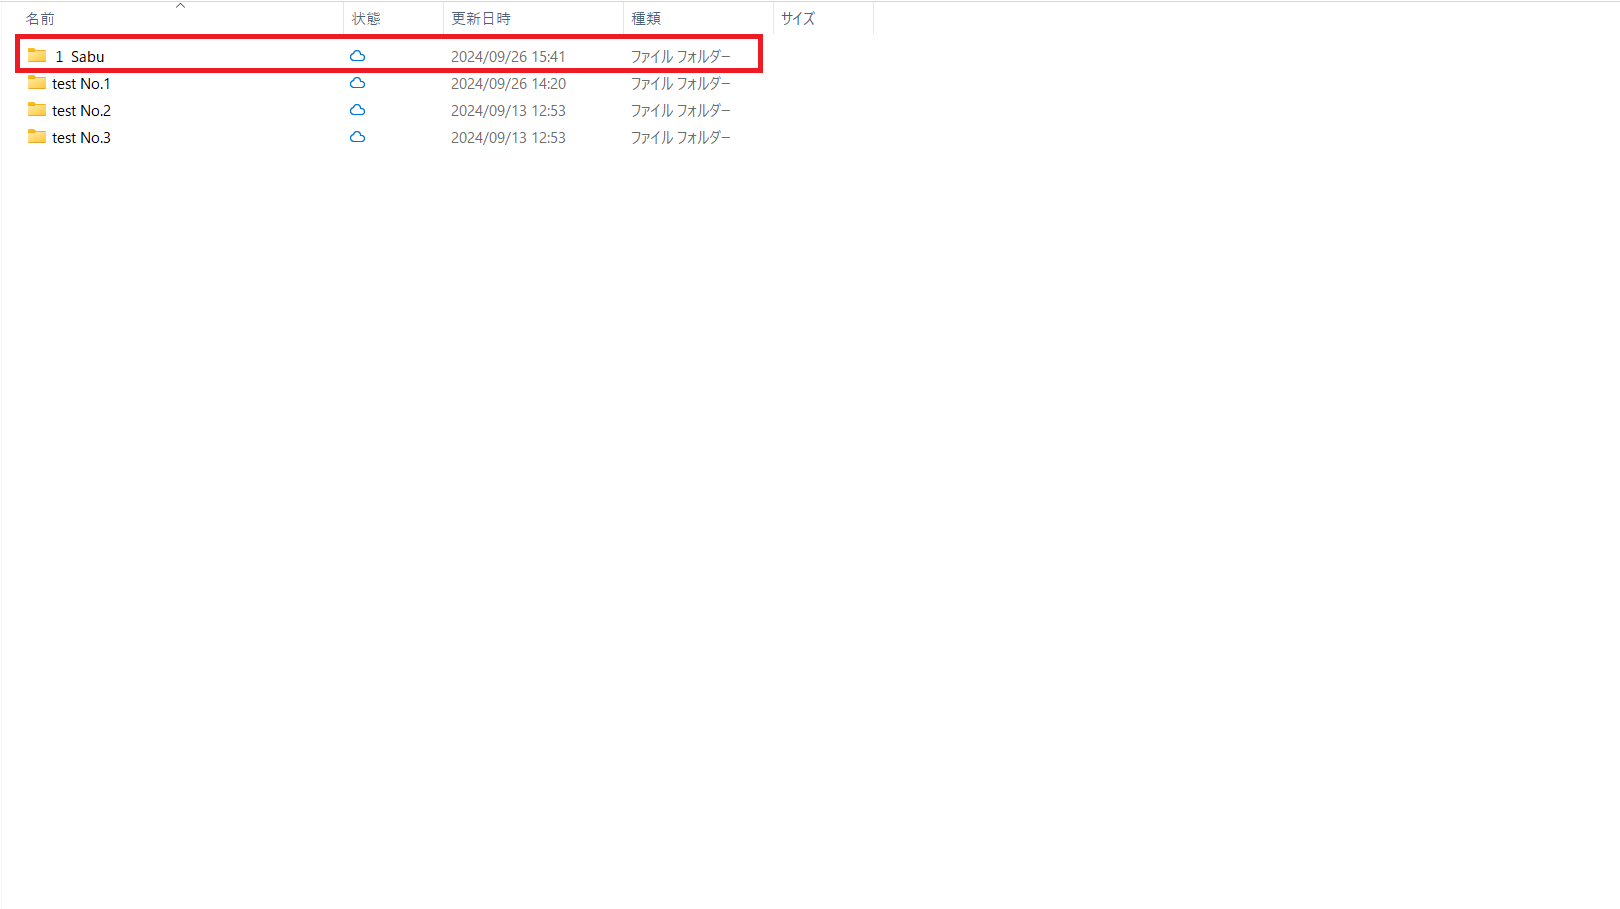Image resolution: width=1620 pixels, height=909 pixels.
Task: Select the folder name test No.2
Action: (x=81, y=110)
